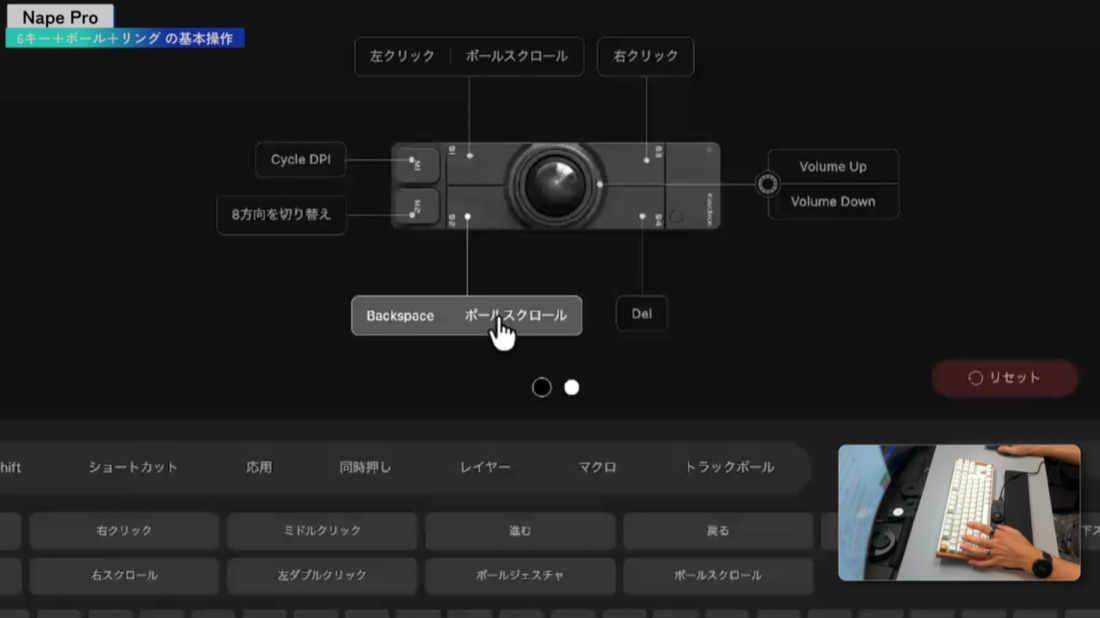Screen dimensions: 1100x618
Task: Click the trackball on the device image
Action: 555,186
